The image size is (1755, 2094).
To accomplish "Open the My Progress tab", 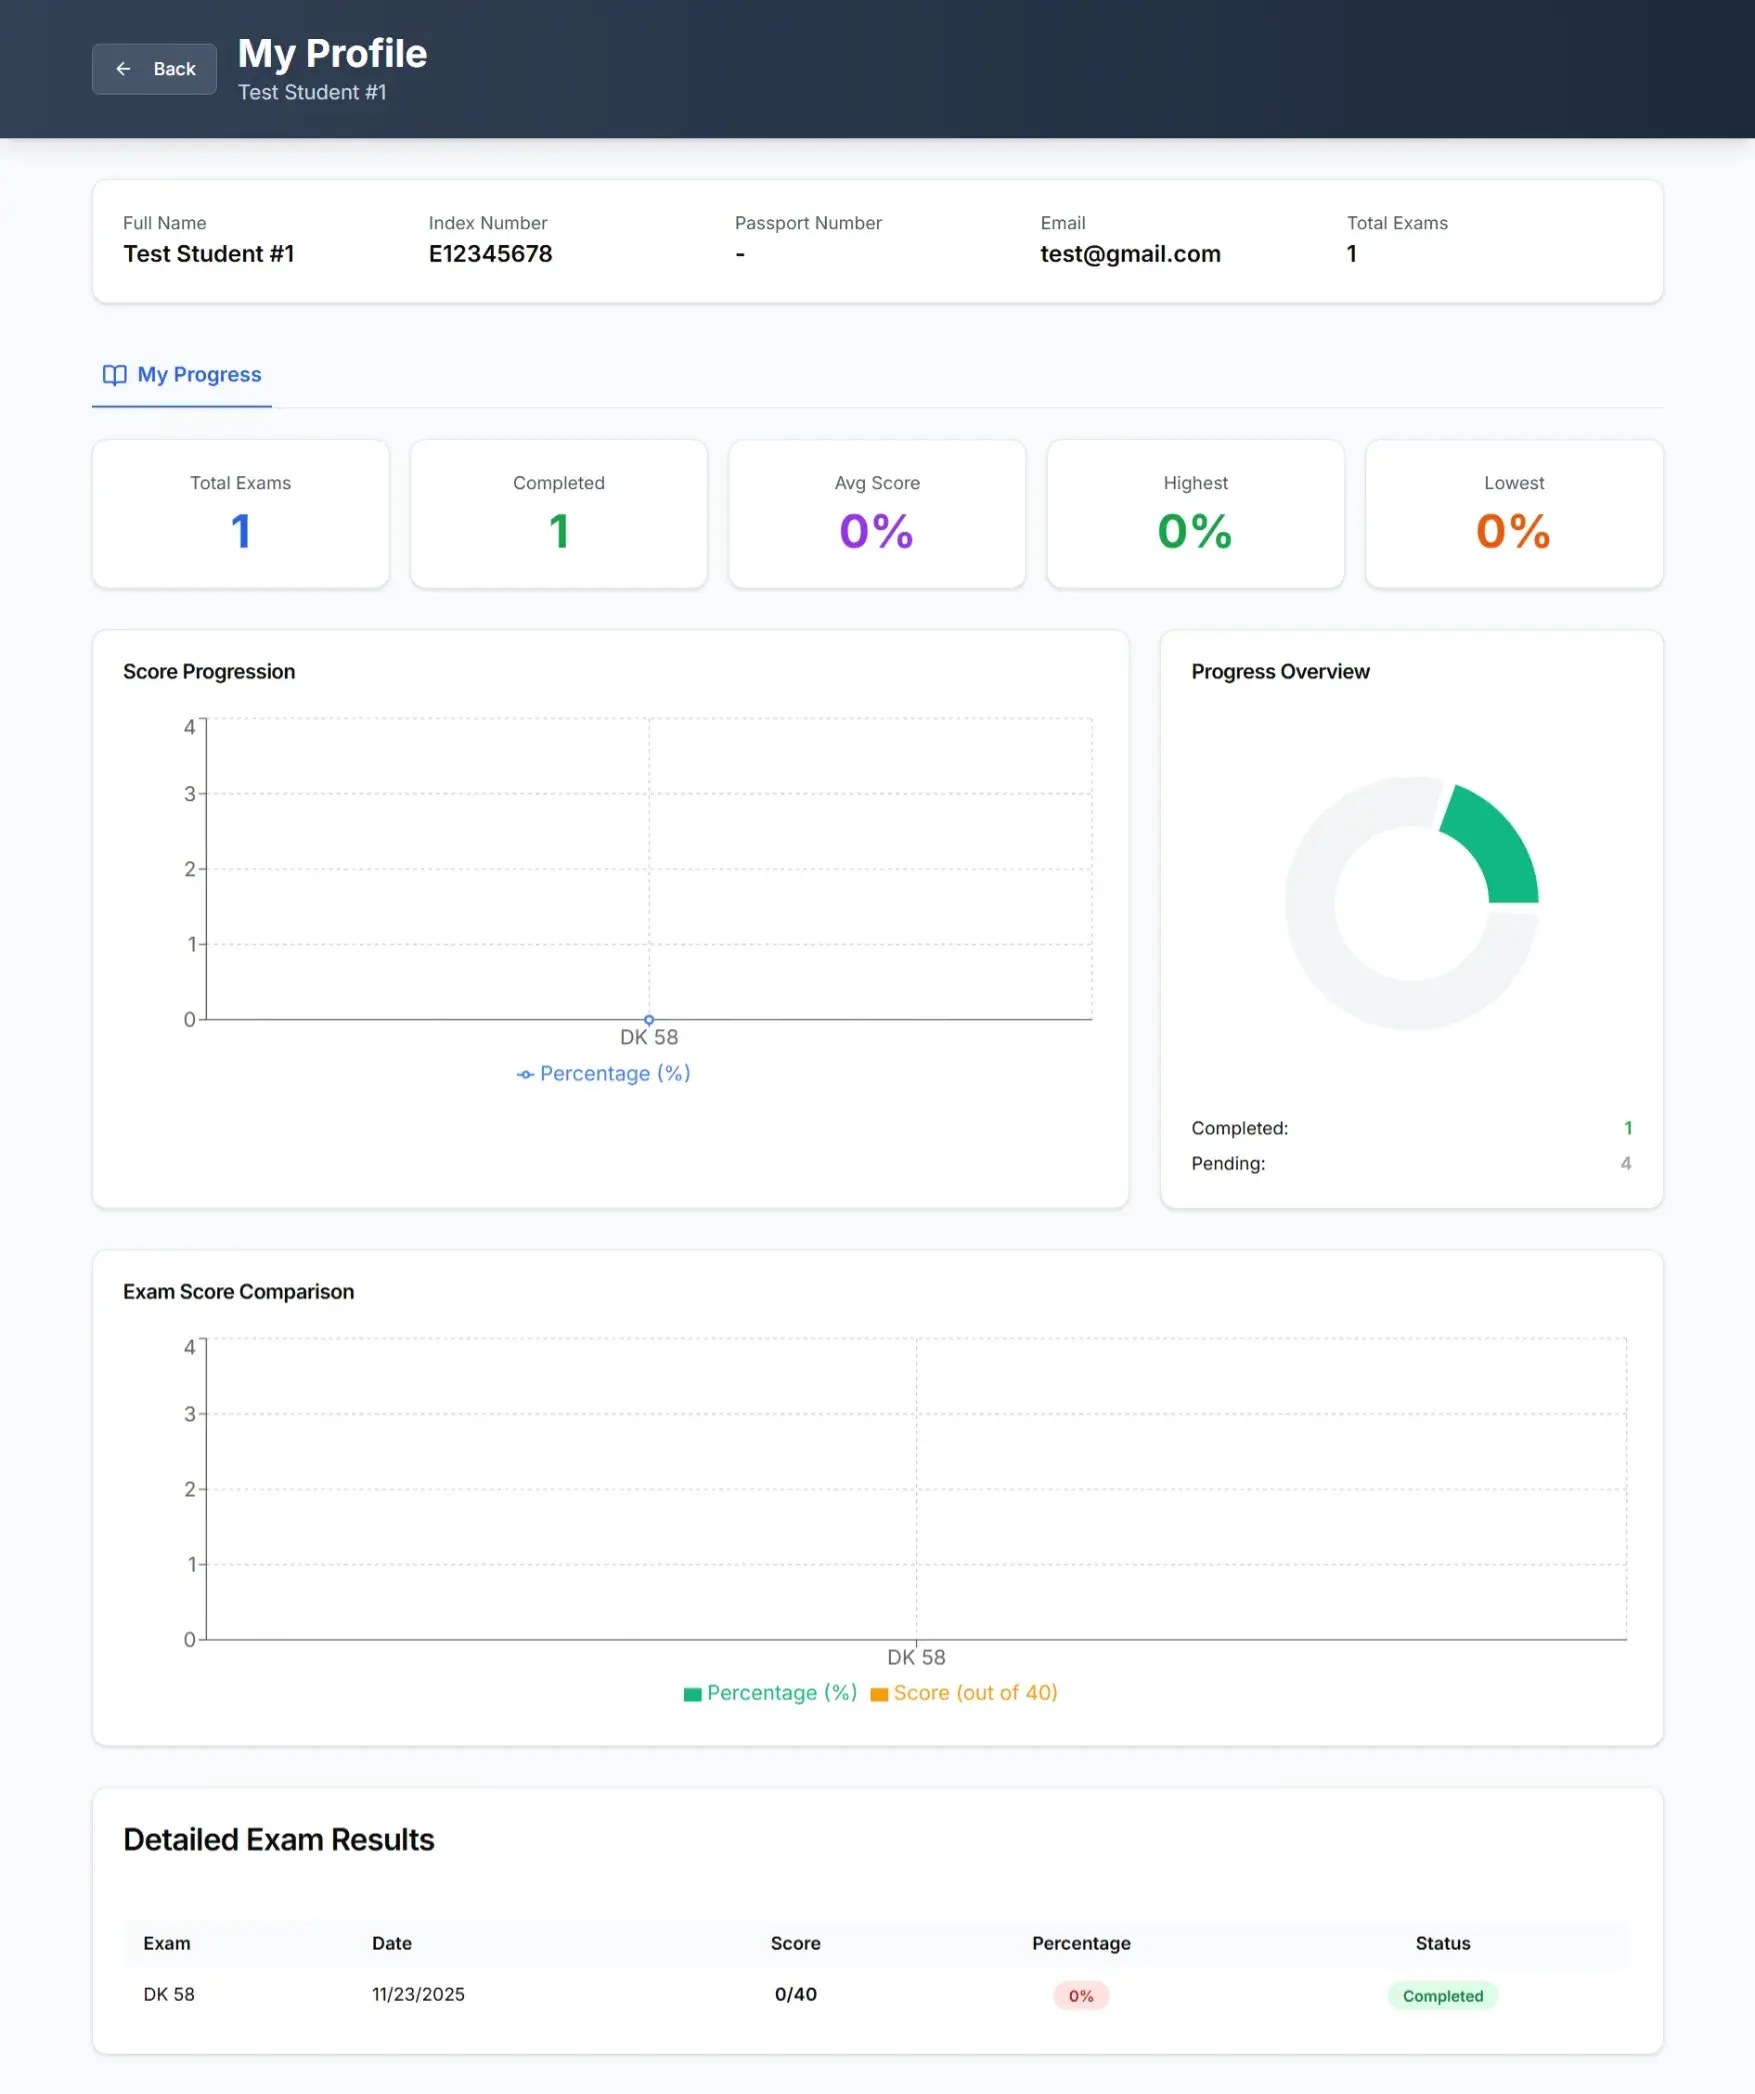I will pos(182,375).
